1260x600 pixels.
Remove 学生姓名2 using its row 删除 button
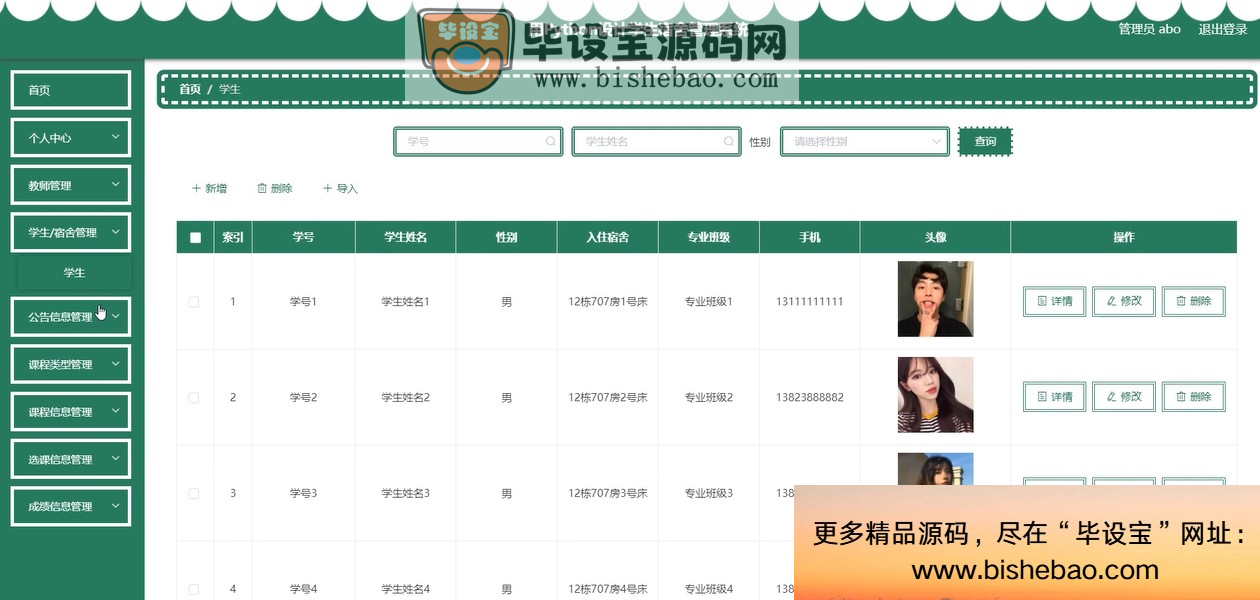(x=1194, y=397)
